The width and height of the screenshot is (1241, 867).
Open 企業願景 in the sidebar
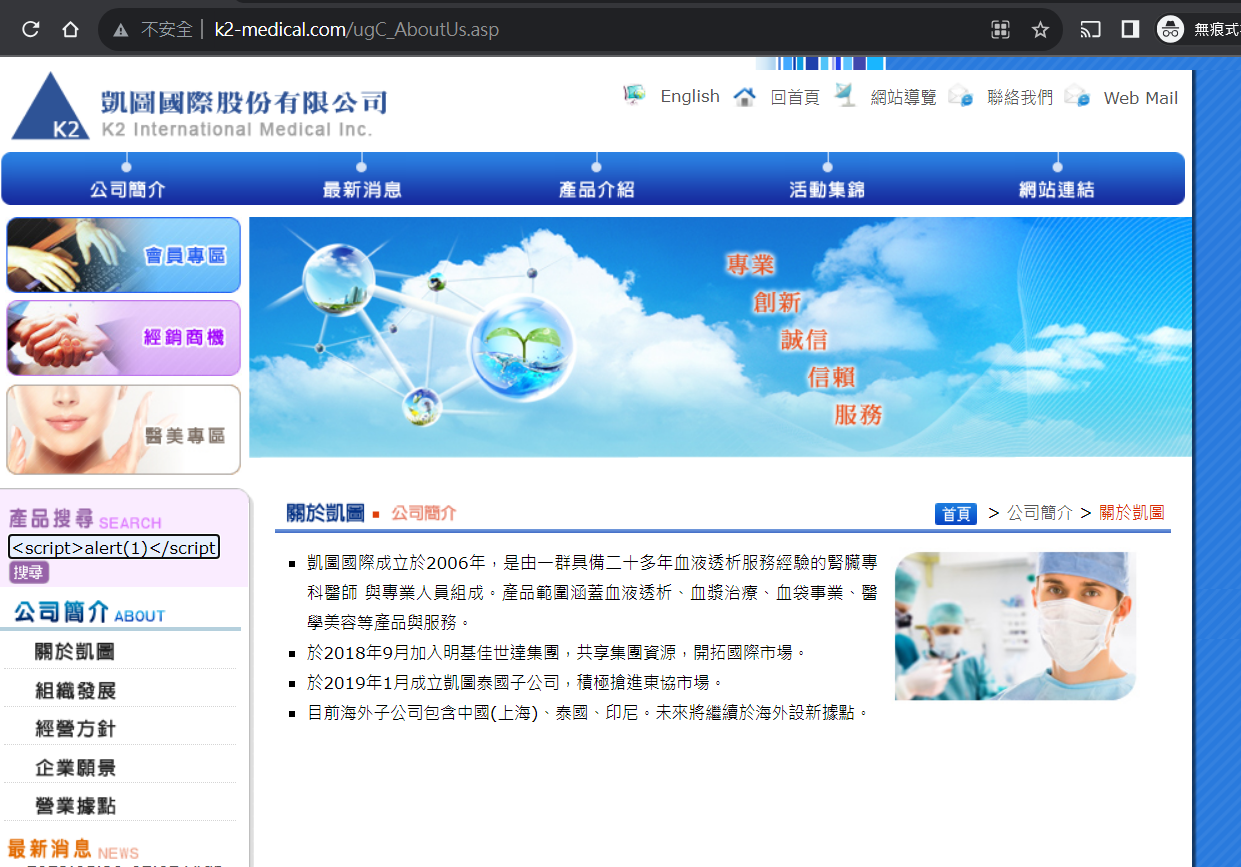tap(75, 768)
